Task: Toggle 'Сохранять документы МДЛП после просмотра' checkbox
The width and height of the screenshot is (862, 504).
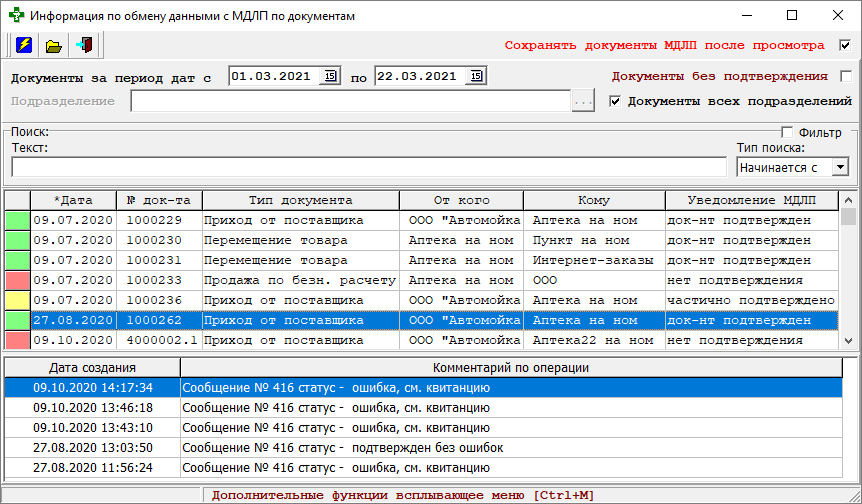Action: [845, 45]
